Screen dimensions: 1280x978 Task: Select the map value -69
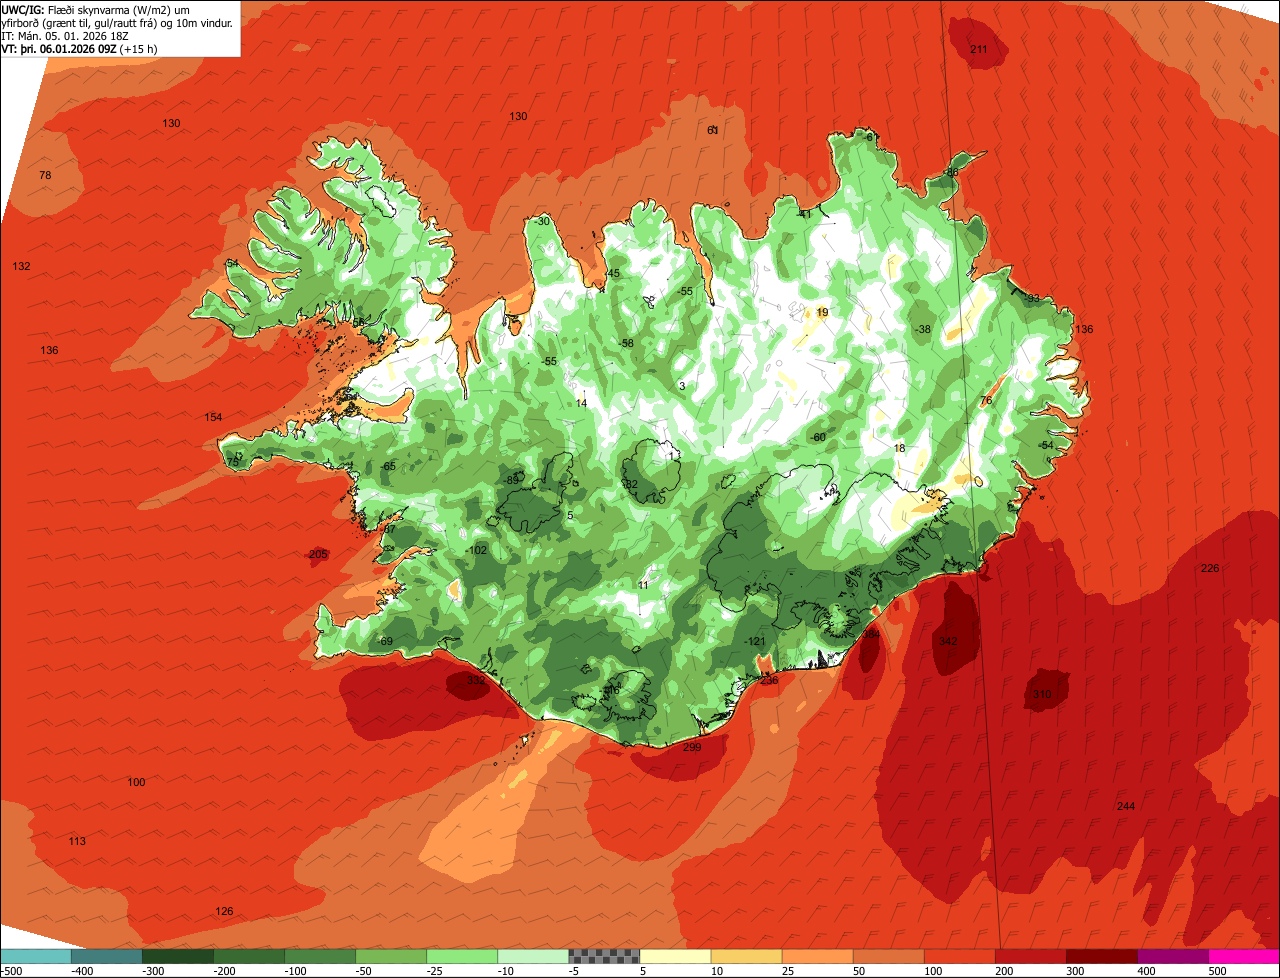pos(386,641)
